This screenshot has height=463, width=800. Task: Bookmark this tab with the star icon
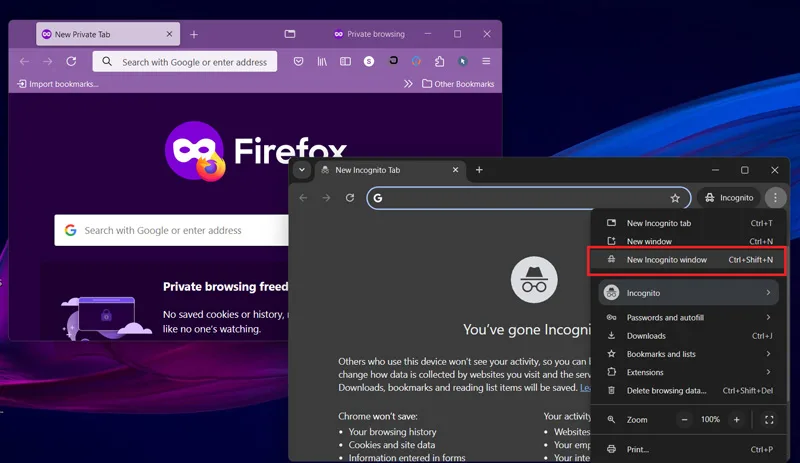(x=675, y=198)
